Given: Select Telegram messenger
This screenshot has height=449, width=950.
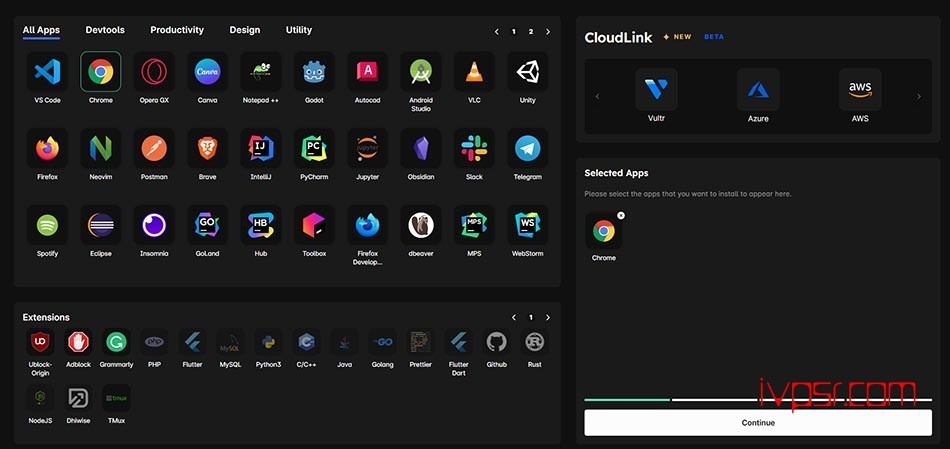Looking at the screenshot, I should click(x=527, y=148).
